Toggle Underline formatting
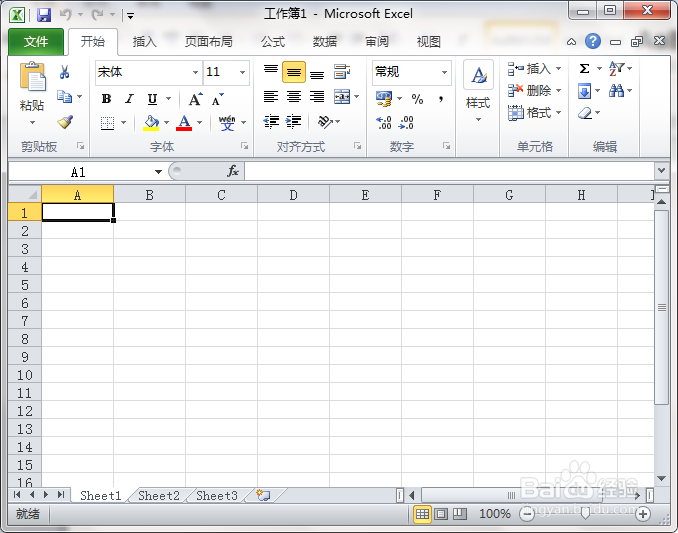 point(152,99)
